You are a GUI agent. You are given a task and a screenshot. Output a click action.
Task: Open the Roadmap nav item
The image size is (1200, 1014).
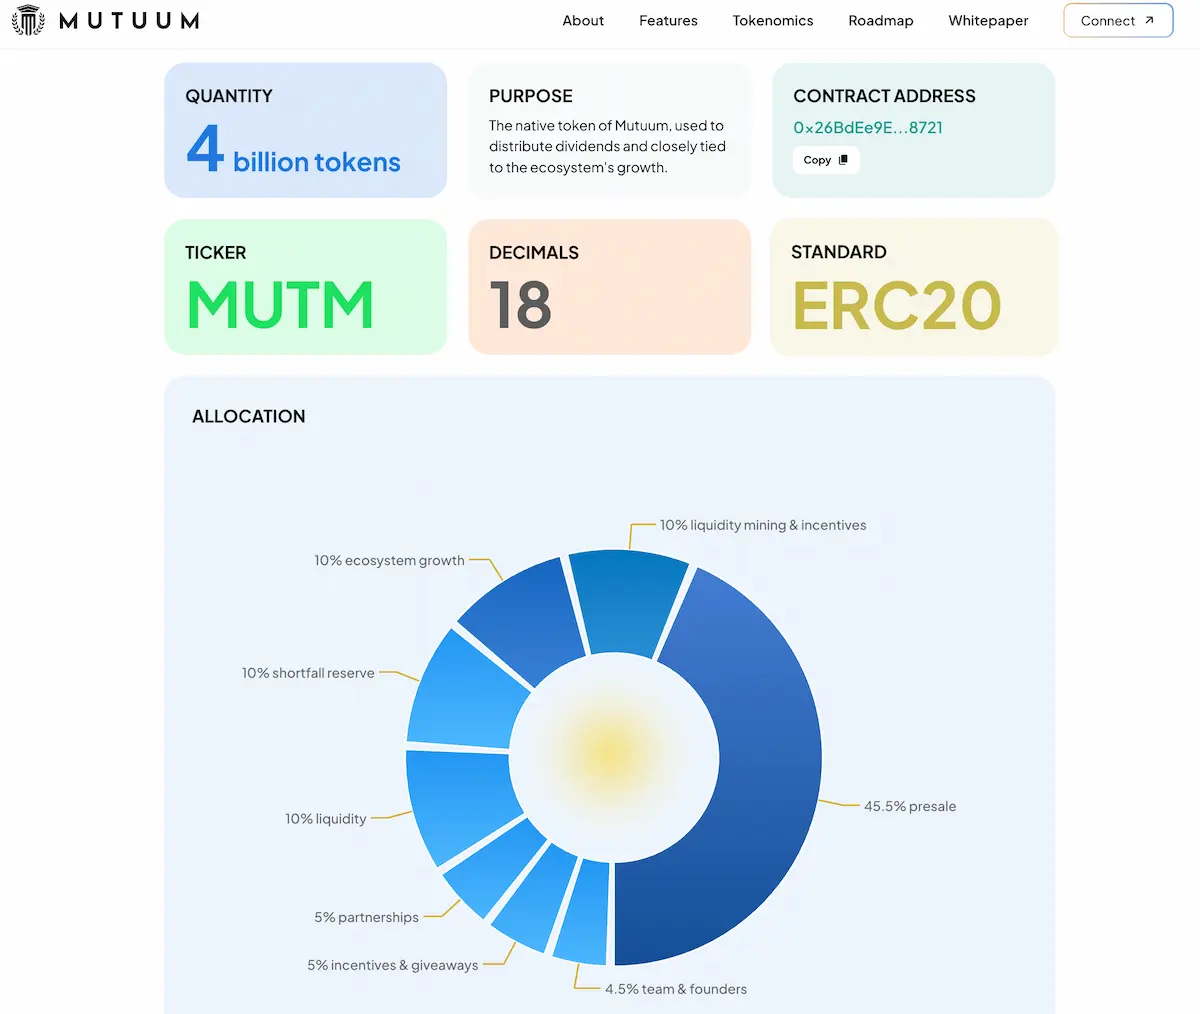point(881,21)
